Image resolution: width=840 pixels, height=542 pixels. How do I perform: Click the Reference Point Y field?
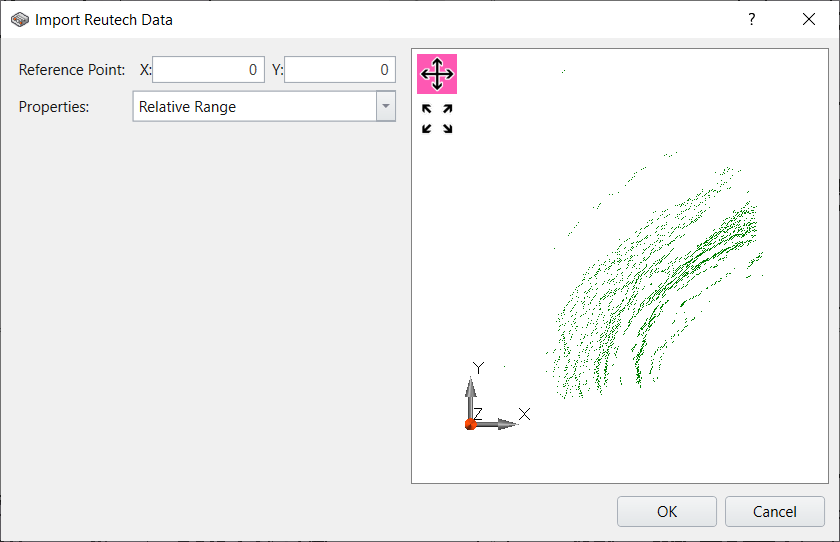click(340, 70)
